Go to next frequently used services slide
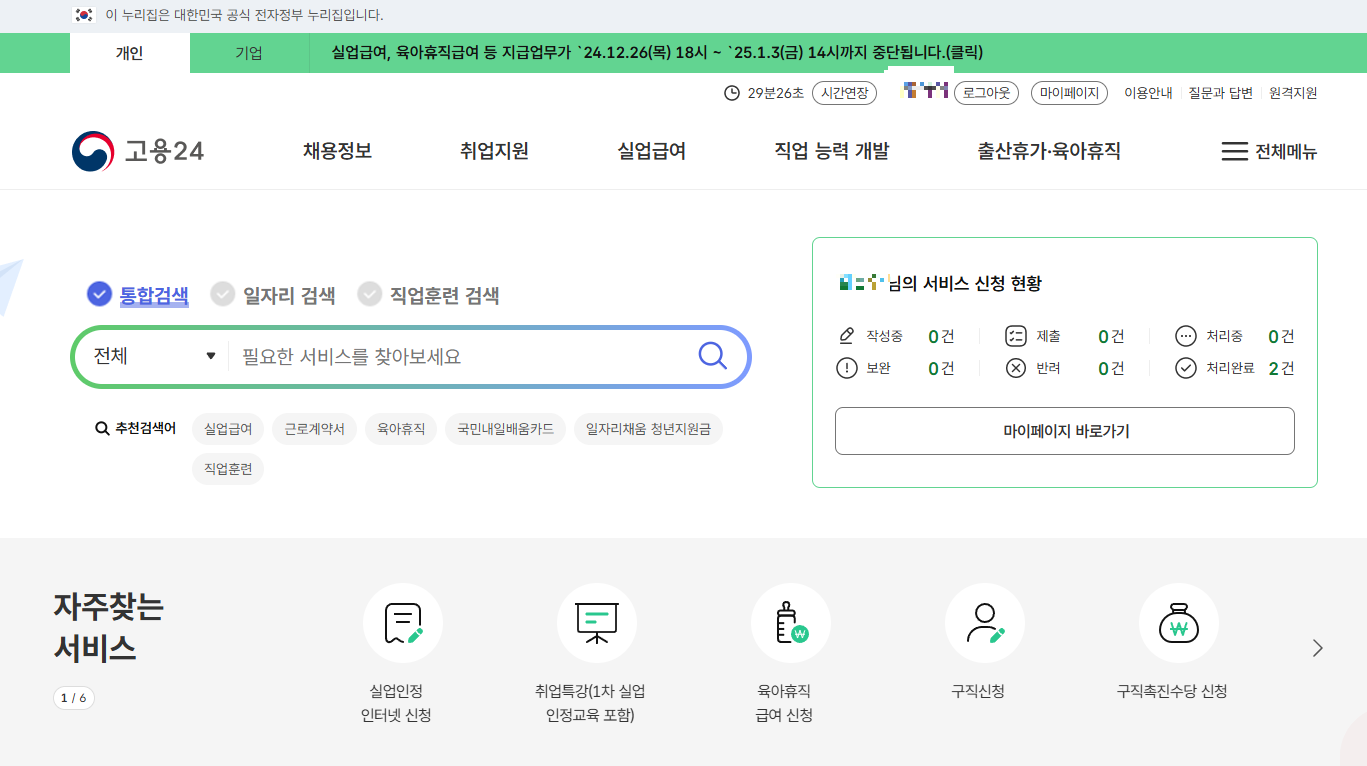The height and width of the screenshot is (766, 1367). tap(1317, 648)
